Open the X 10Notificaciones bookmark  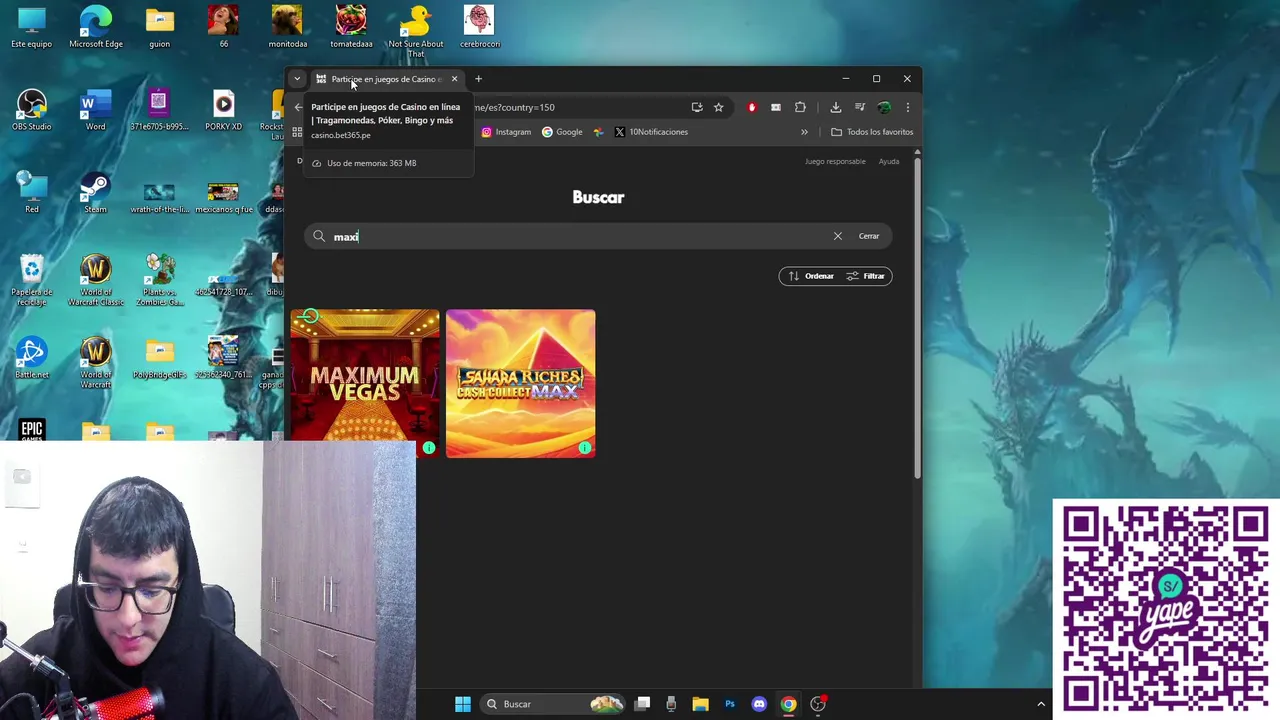coord(651,132)
